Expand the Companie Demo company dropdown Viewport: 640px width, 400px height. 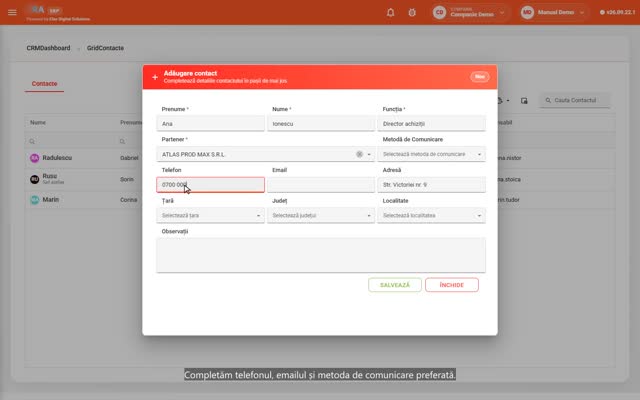click(x=502, y=13)
